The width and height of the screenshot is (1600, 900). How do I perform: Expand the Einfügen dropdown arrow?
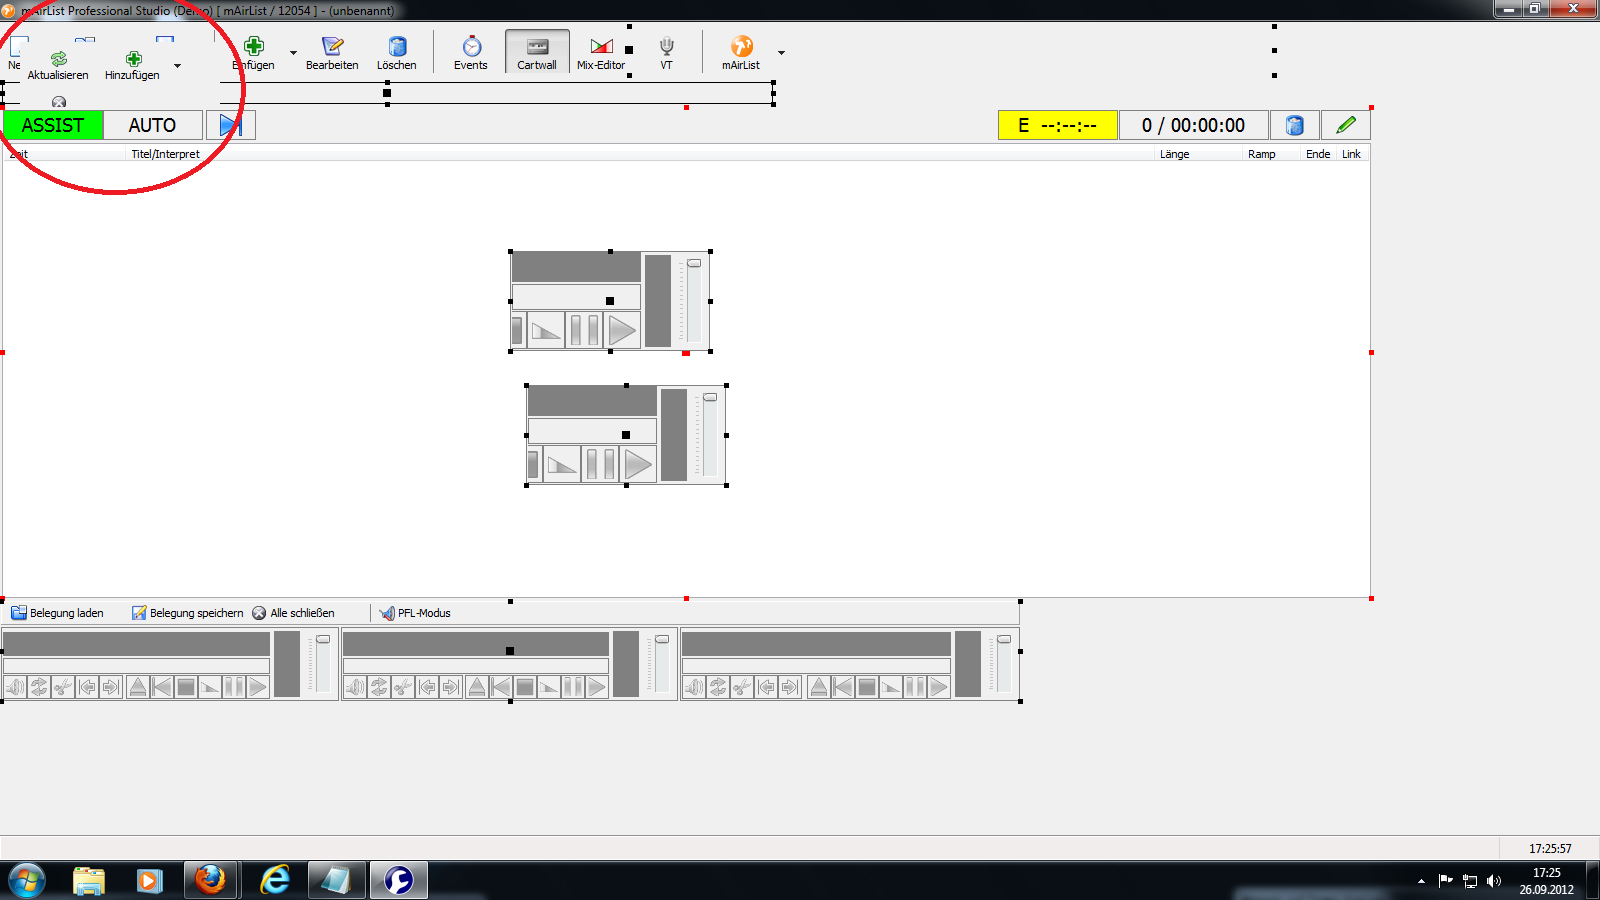pyautogui.click(x=293, y=53)
